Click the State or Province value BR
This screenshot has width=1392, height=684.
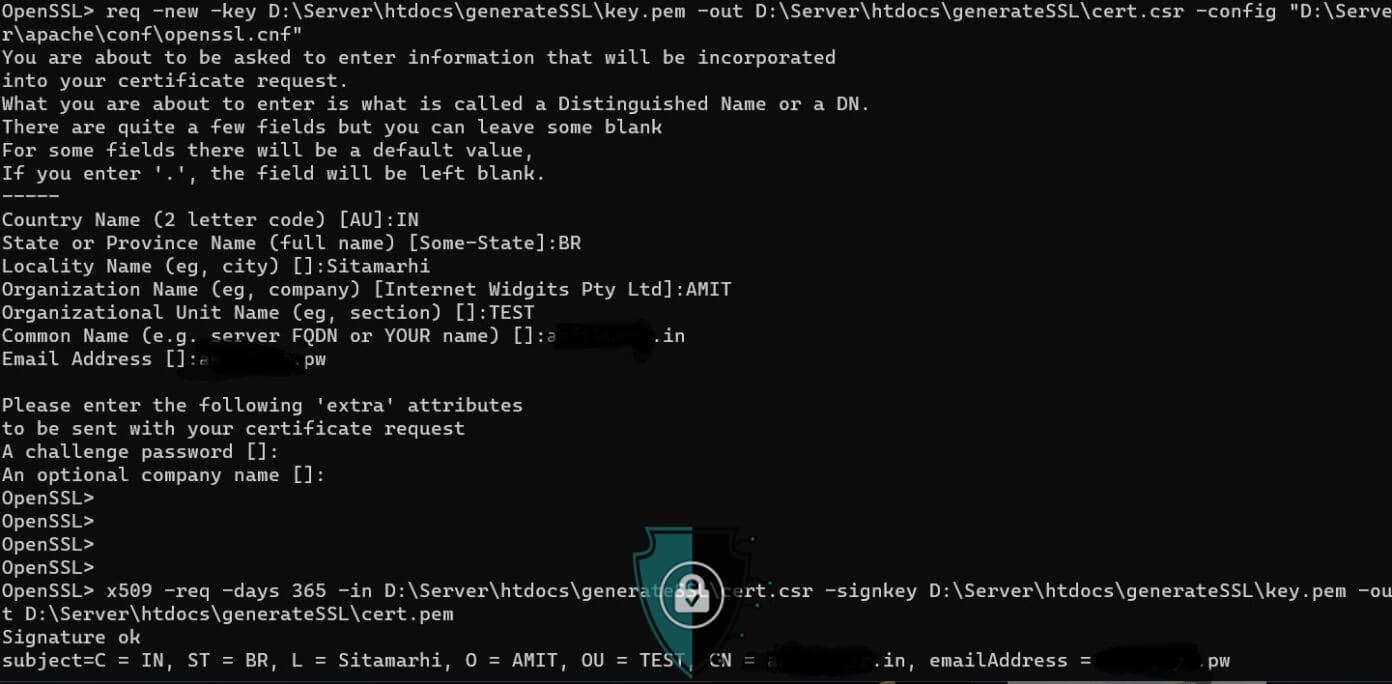[570, 242]
